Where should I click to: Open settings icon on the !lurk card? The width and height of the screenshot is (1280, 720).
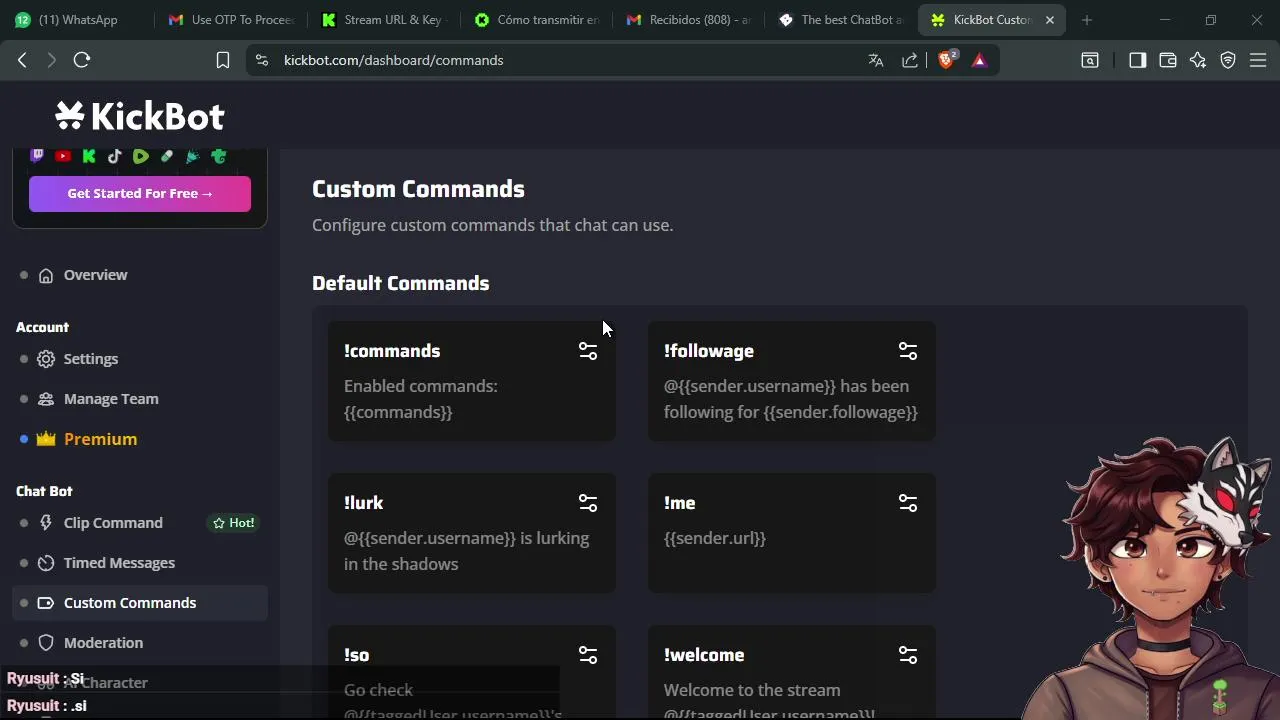point(588,503)
